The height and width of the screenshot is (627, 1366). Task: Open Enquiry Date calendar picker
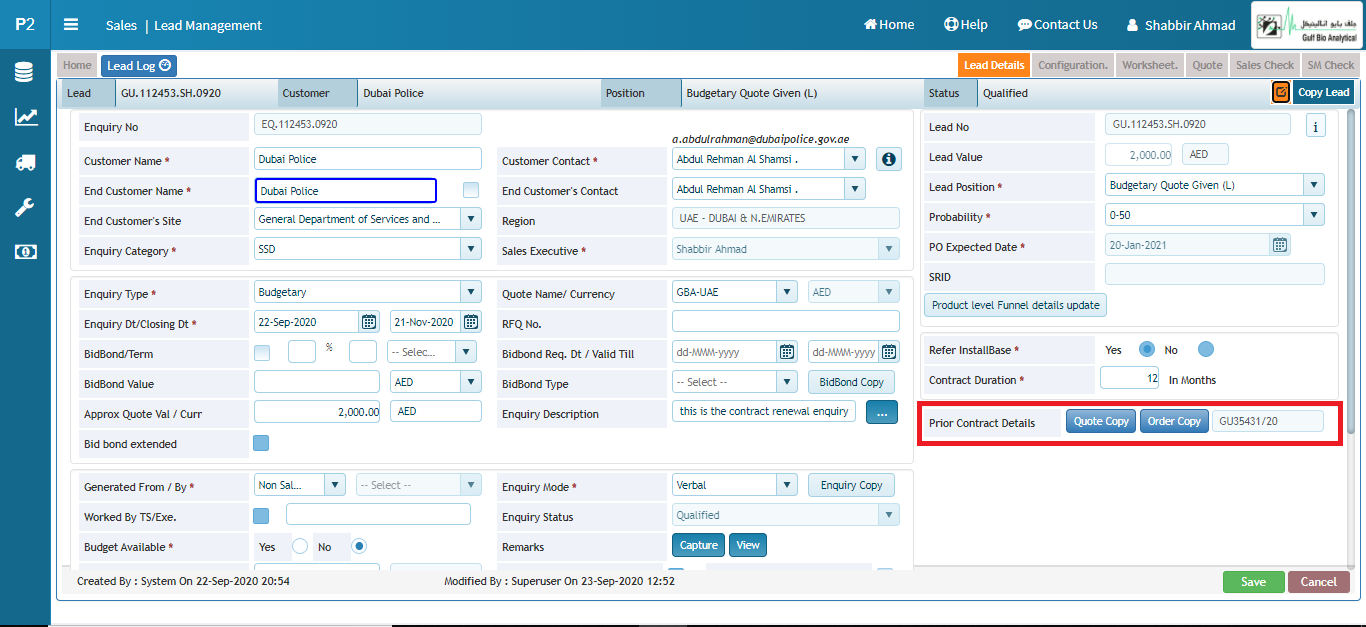click(x=369, y=322)
